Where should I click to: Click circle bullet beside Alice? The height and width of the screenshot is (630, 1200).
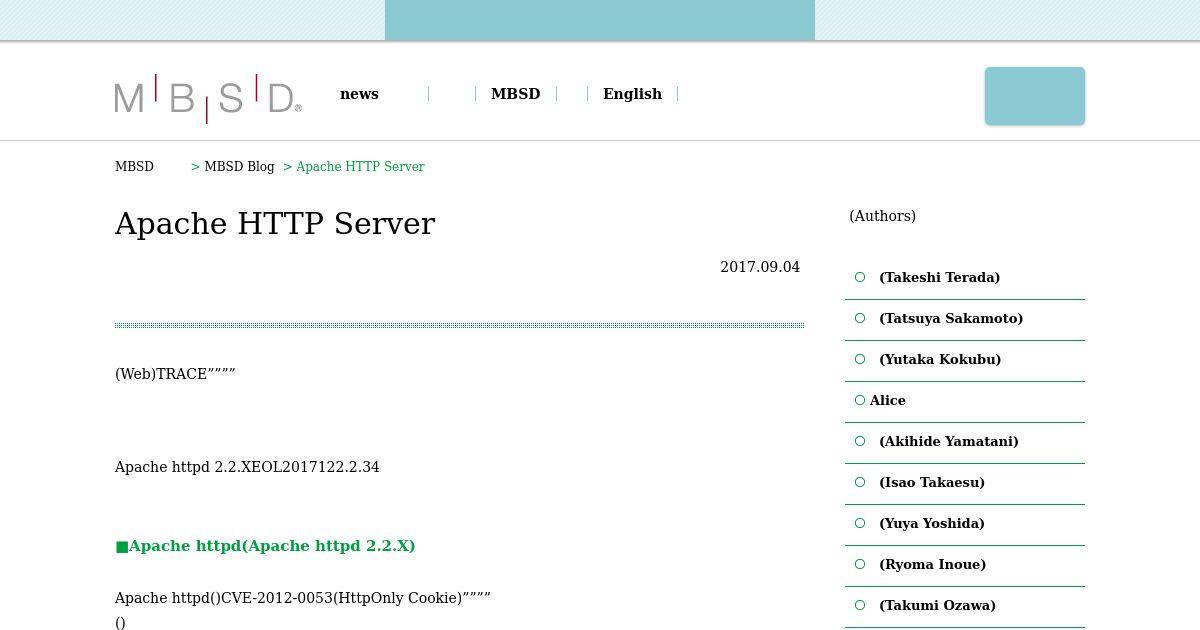click(860, 400)
